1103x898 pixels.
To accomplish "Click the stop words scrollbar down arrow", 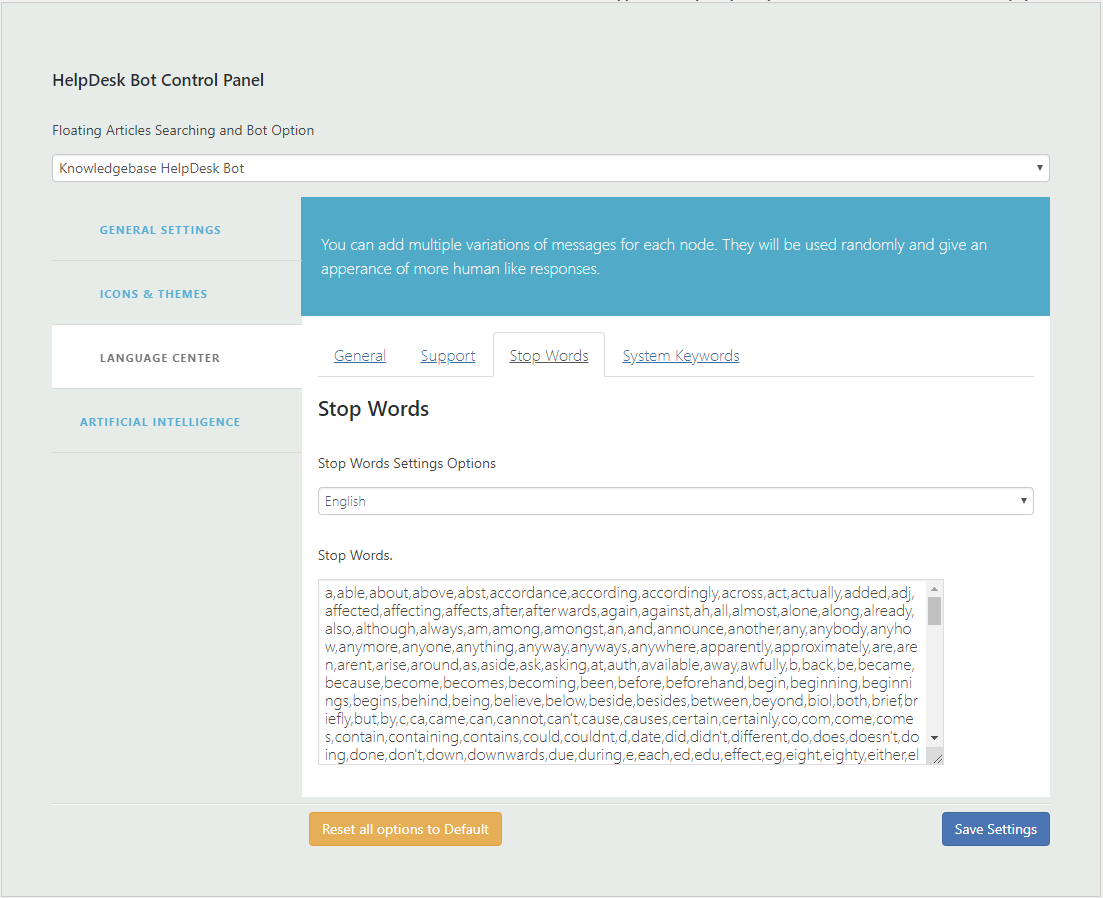I will [x=934, y=738].
